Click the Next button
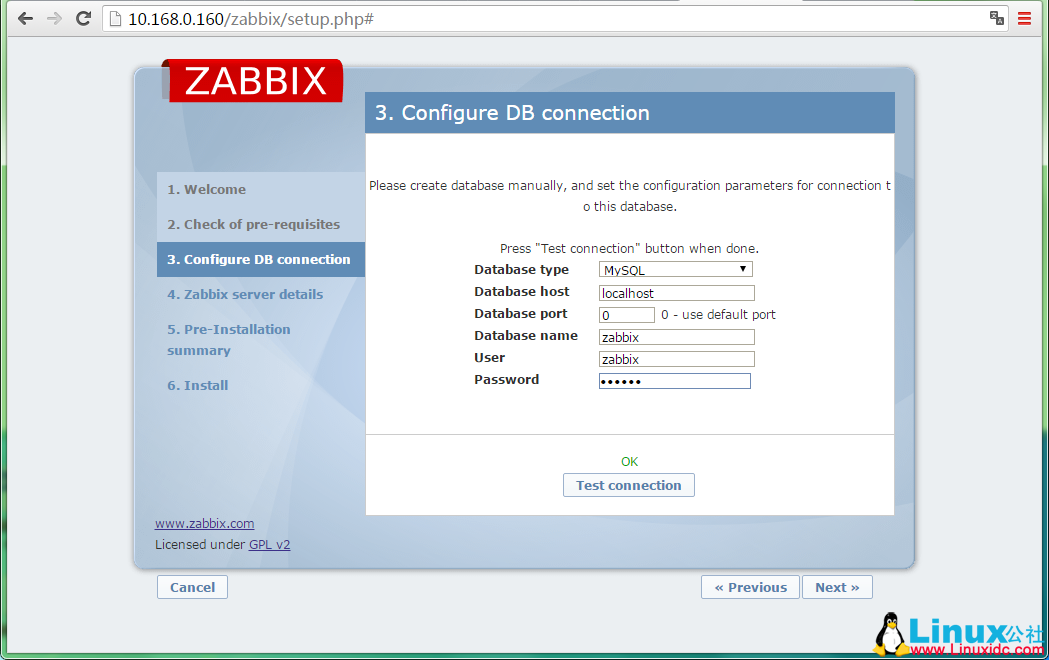The width and height of the screenshot is (1049, 660). tap(837, 587)
